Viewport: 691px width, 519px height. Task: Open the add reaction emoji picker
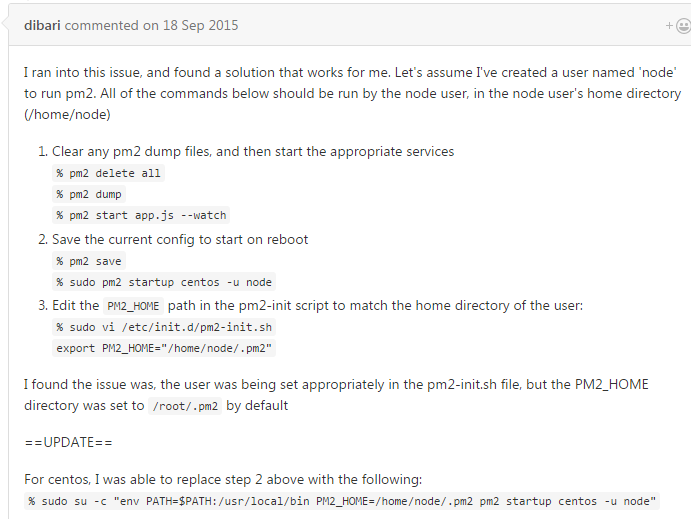pyautogui.click(x=676, y=26)
